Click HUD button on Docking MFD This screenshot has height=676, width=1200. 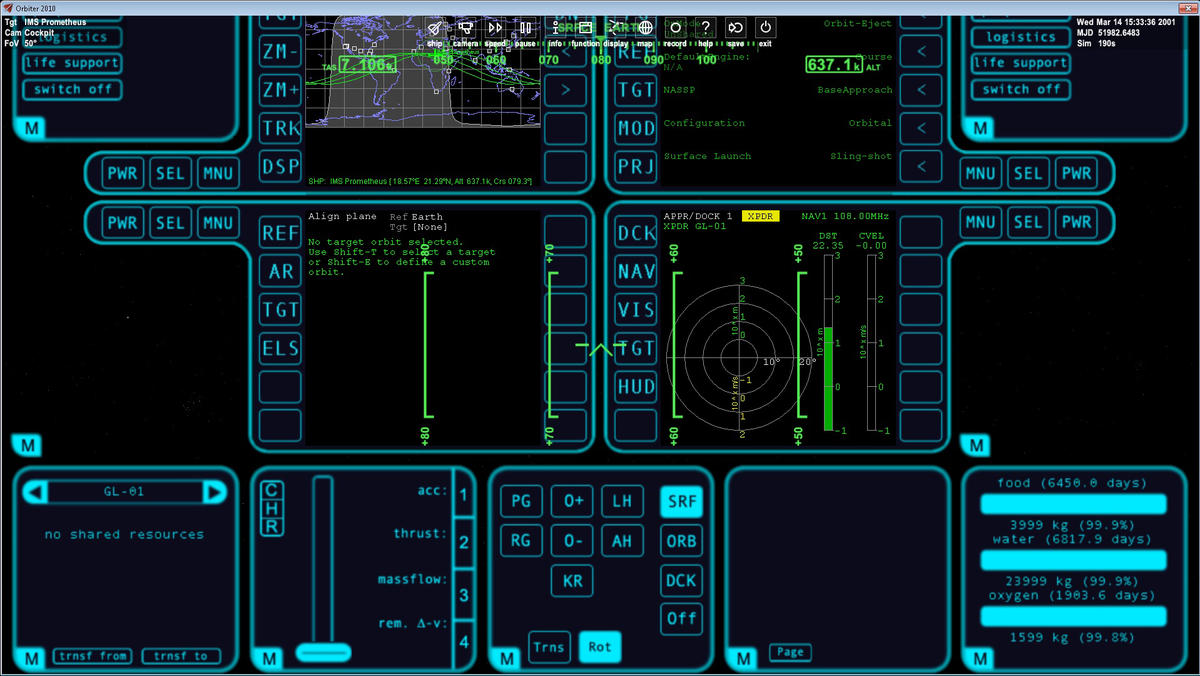pyautogui.click(x=636, y=387)
